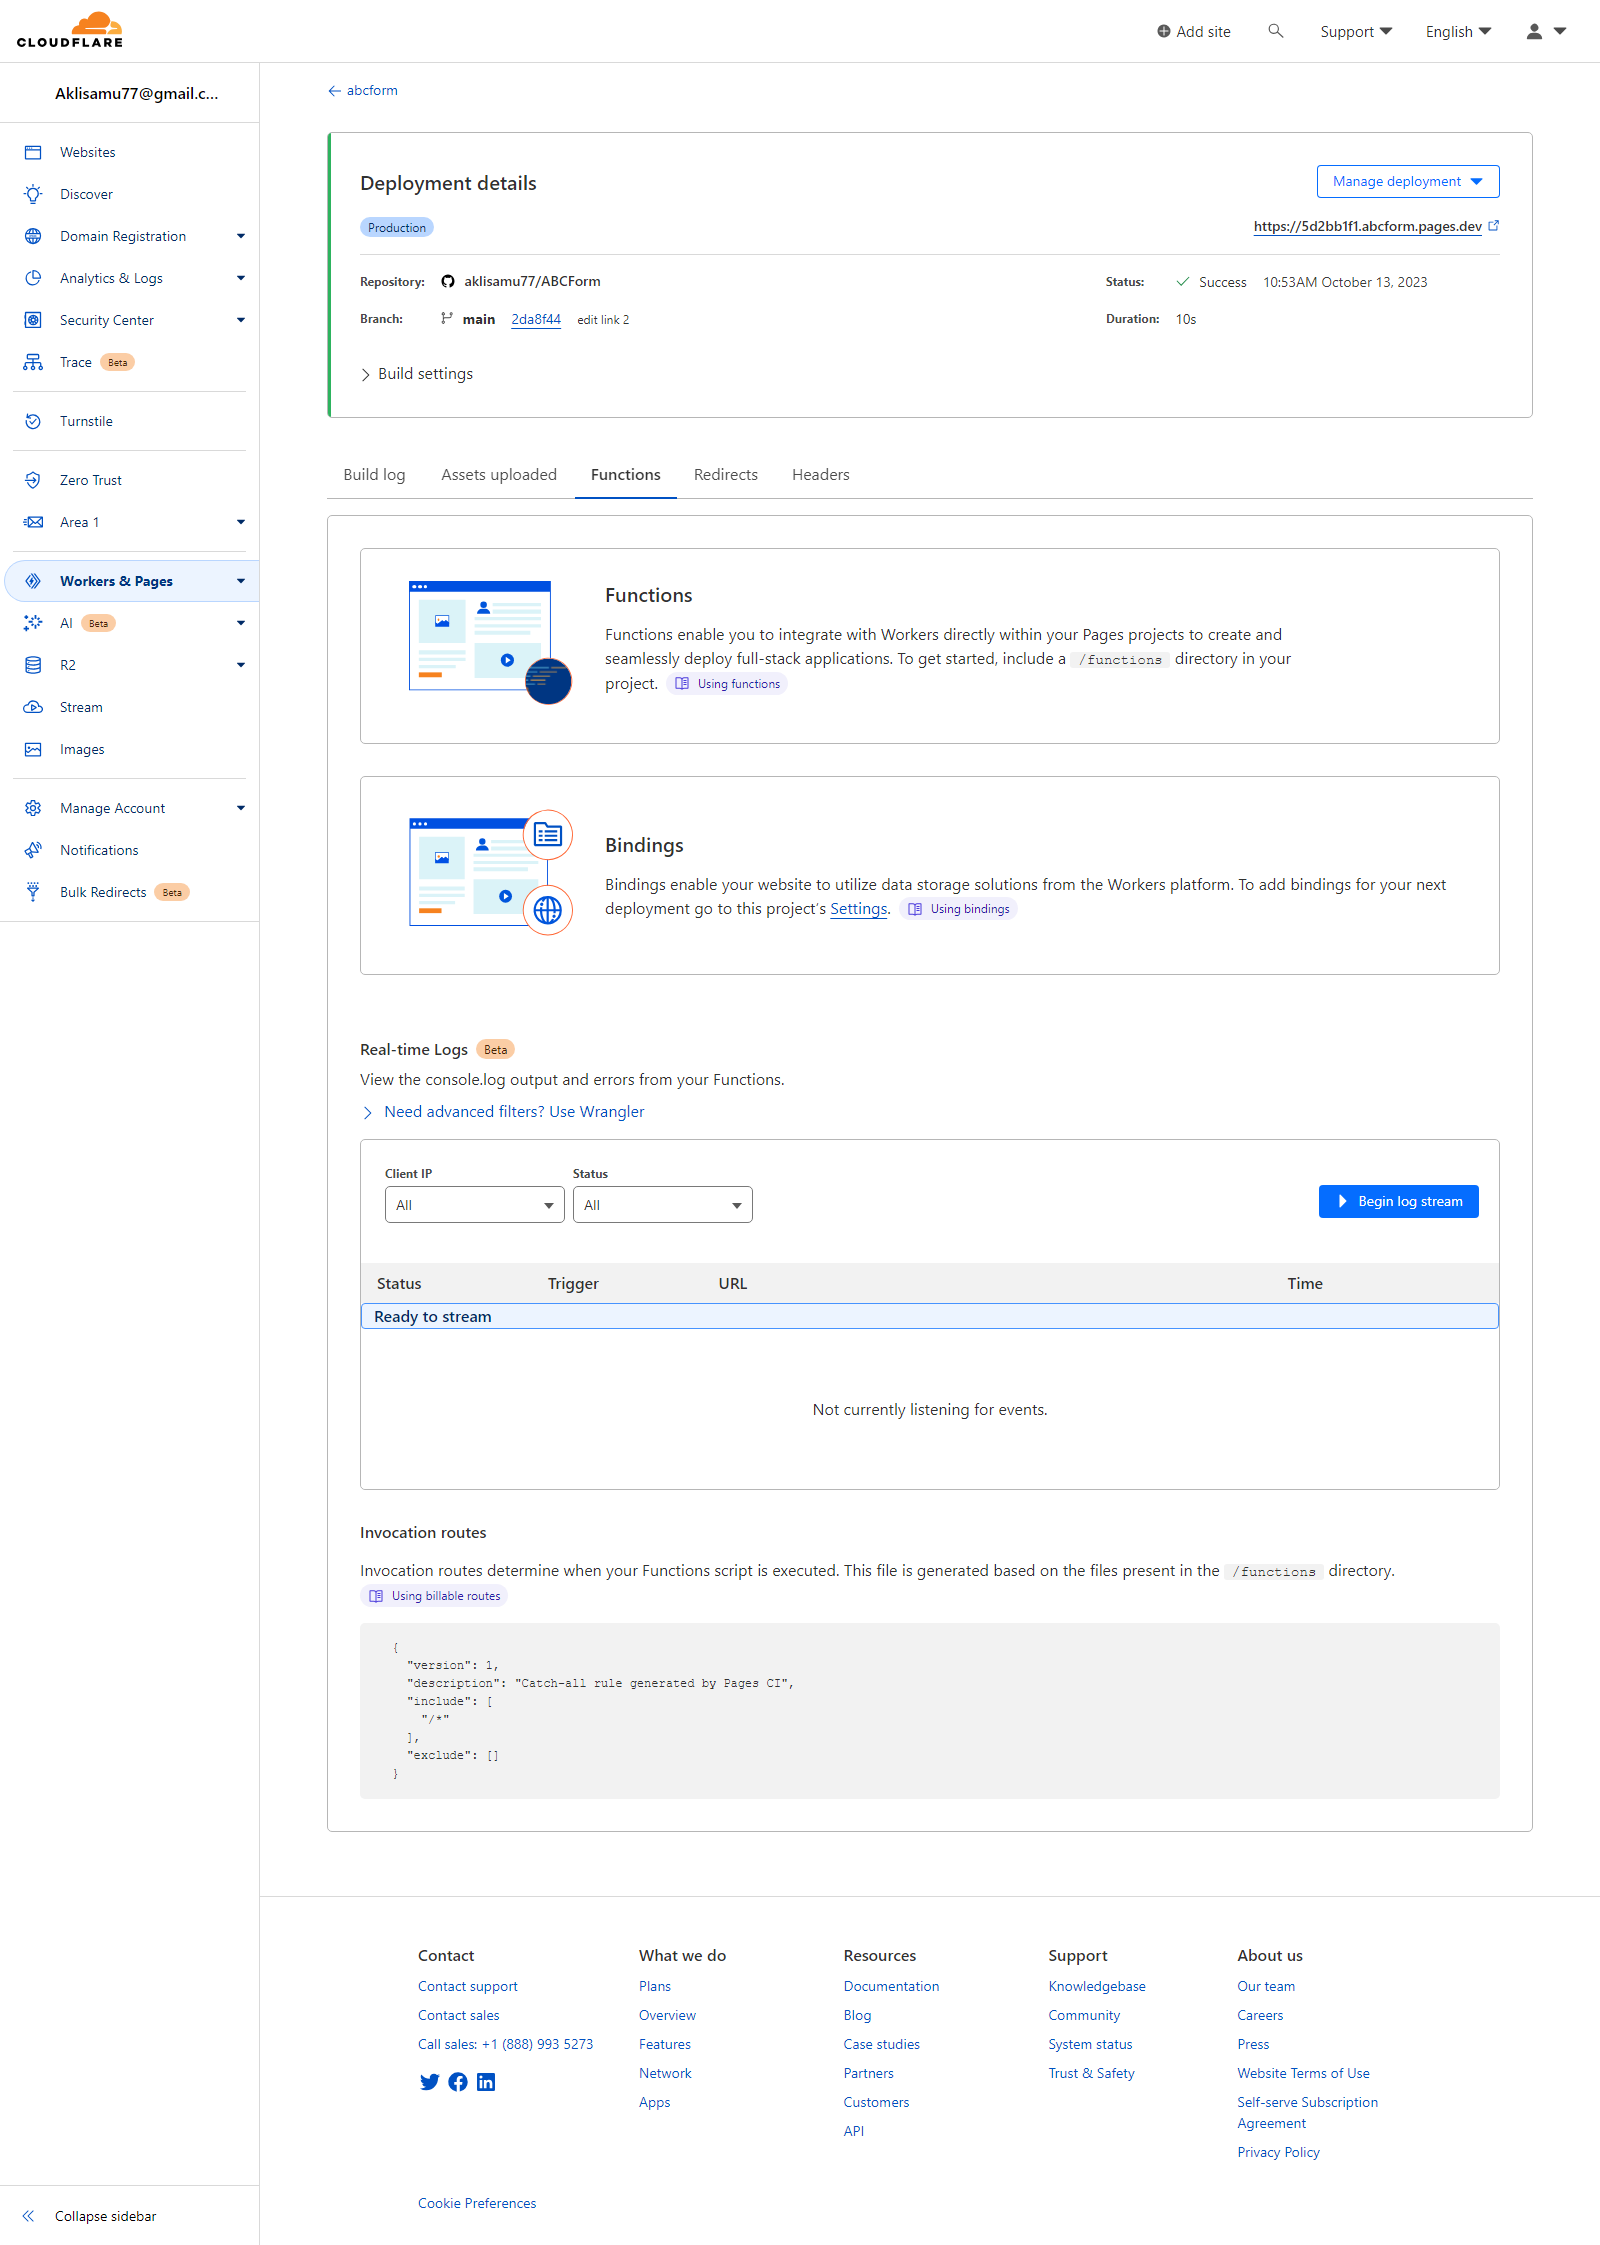This screenshot has height=2245, width=1600.
Task: Click the Cloudflare logo
Action: point(70,30)
